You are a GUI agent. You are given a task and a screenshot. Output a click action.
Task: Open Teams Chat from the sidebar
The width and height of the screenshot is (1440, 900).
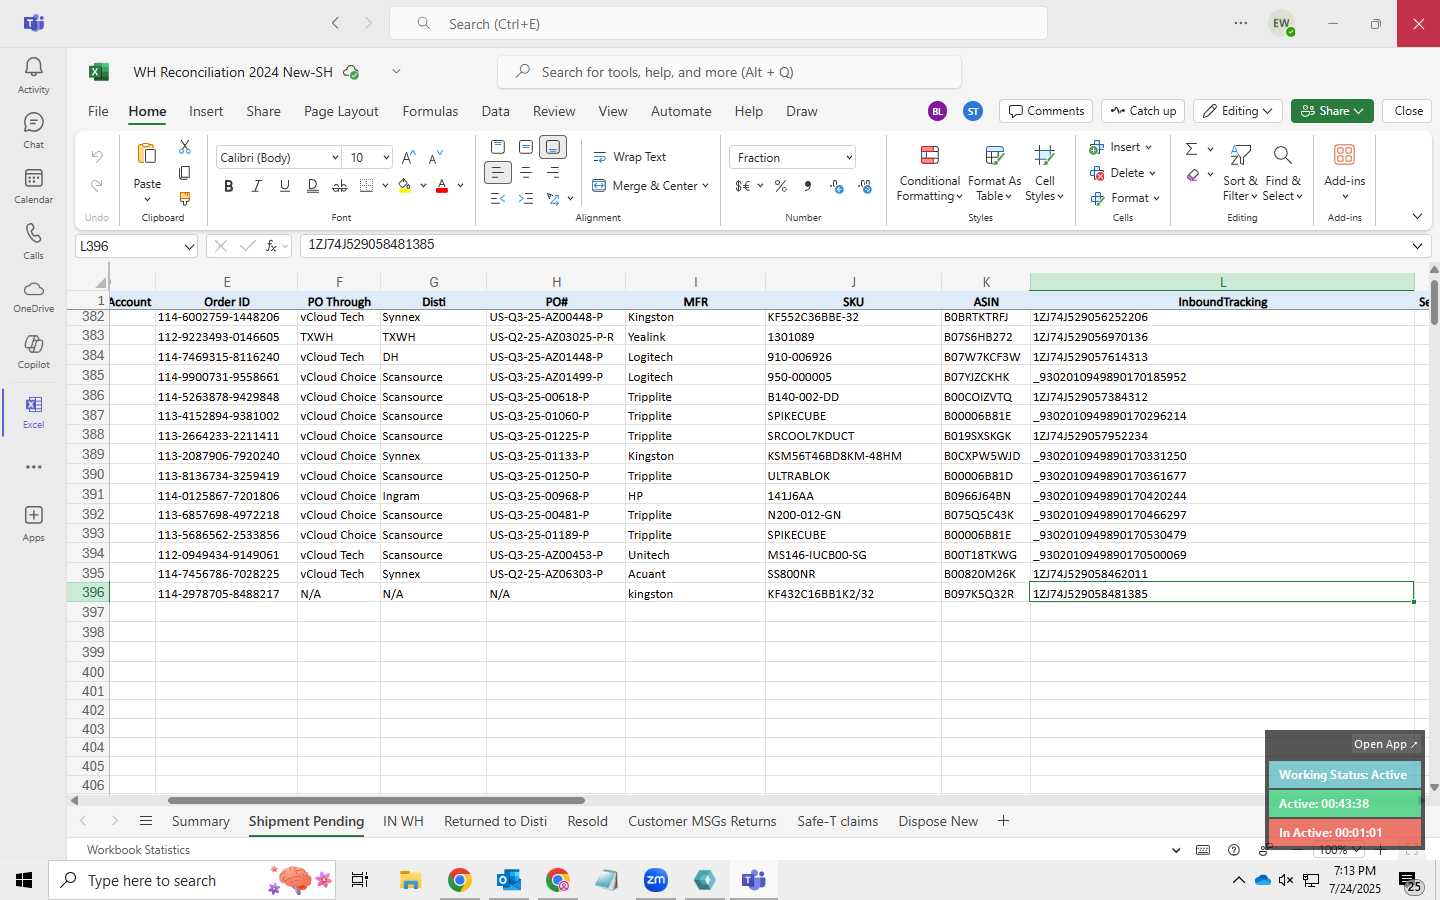(33, 130)
